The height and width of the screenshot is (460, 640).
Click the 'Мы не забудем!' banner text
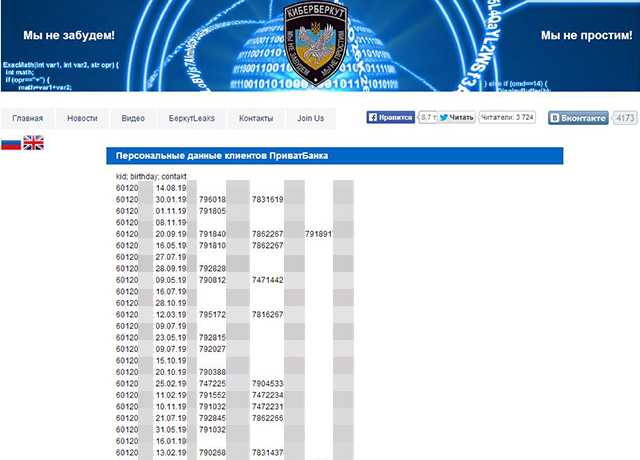click(58, 35)
